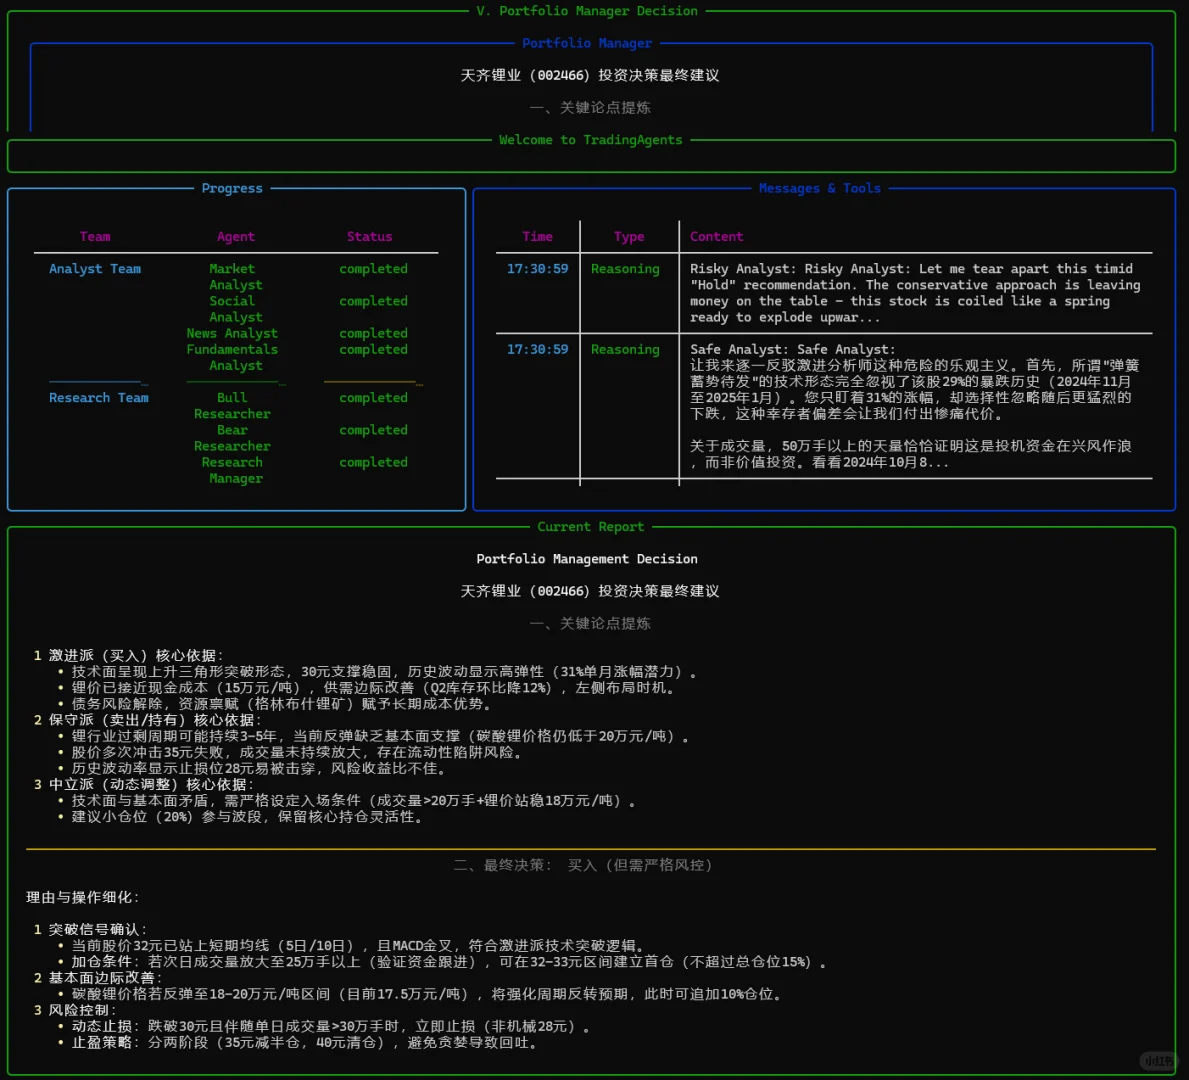Select the Current Report panel title
Image resolution: width=1189 pixels, height=1080 pixels.
[590, 526]
